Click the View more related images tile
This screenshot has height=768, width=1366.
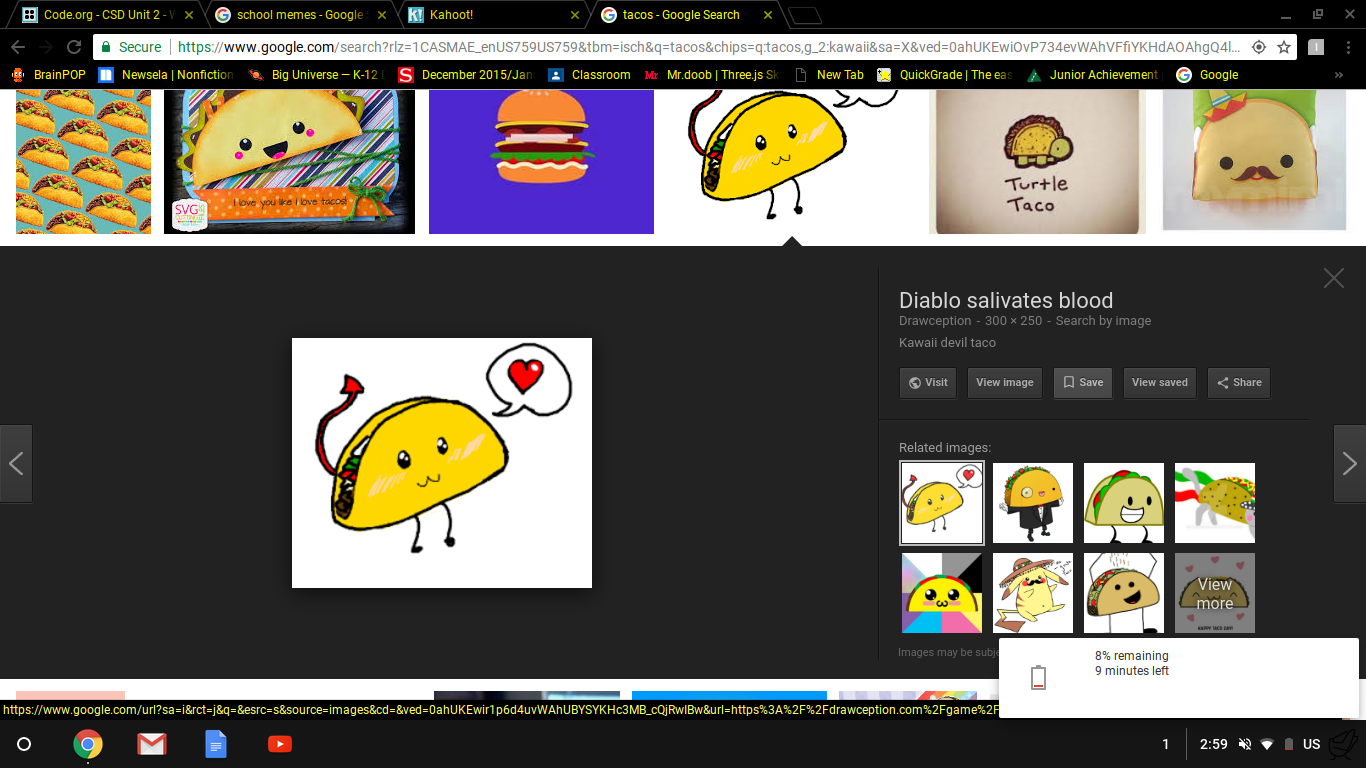[1215, 593]
